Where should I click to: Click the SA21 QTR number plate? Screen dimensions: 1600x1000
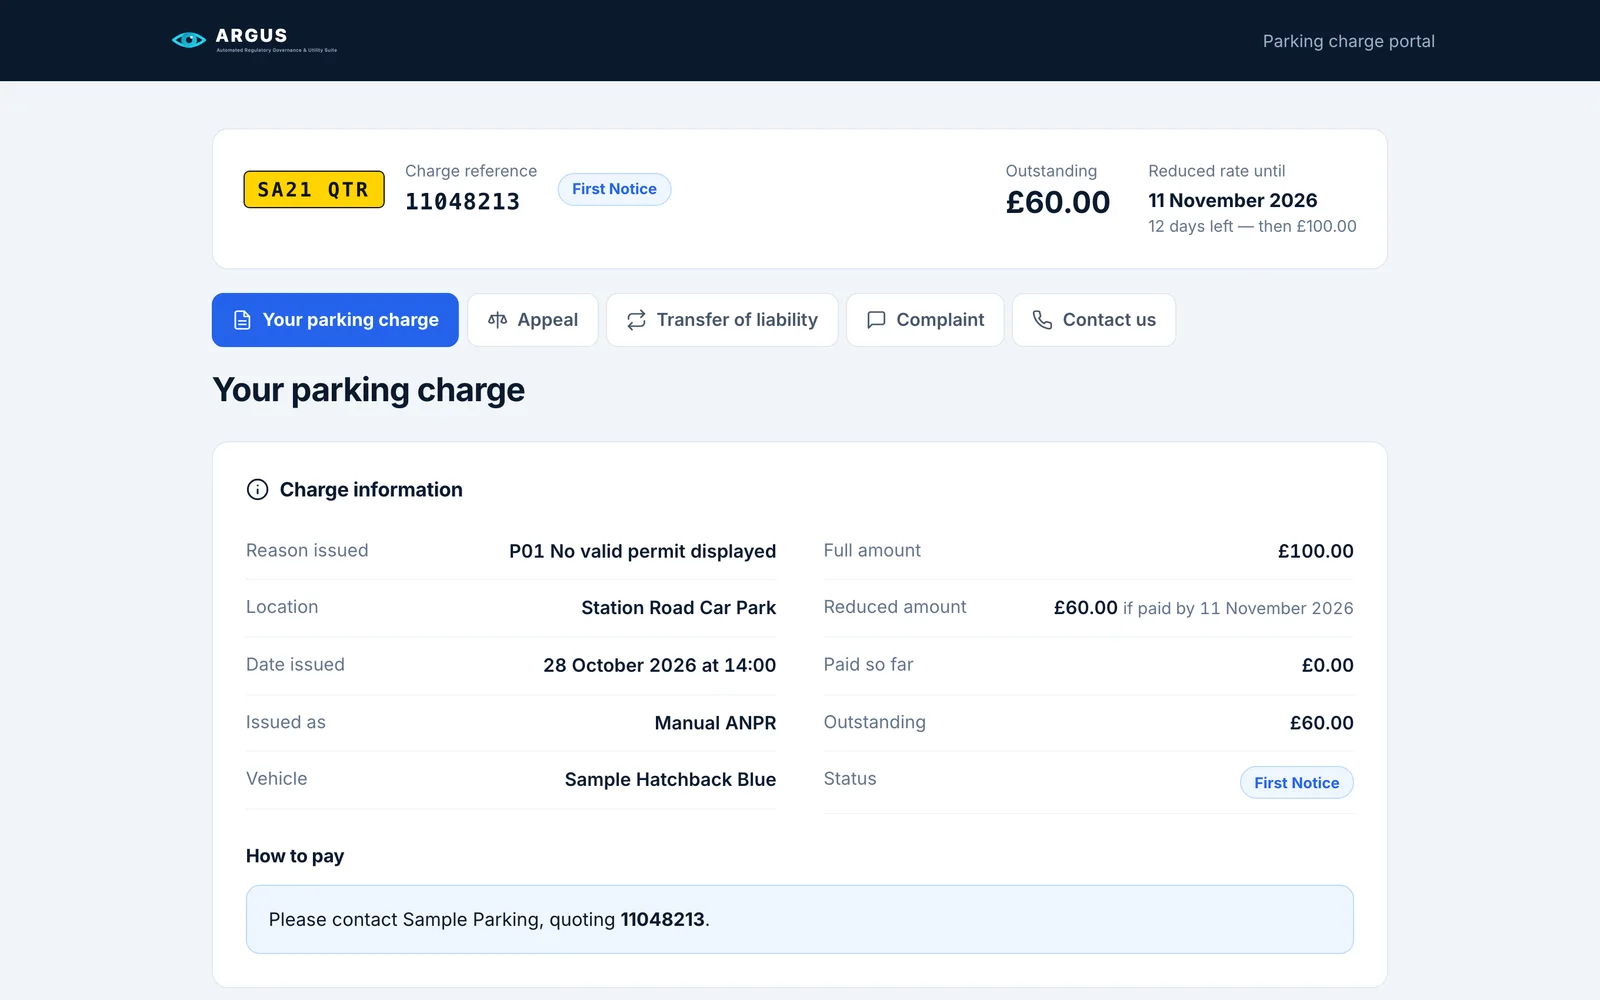[x=314, y=189]
